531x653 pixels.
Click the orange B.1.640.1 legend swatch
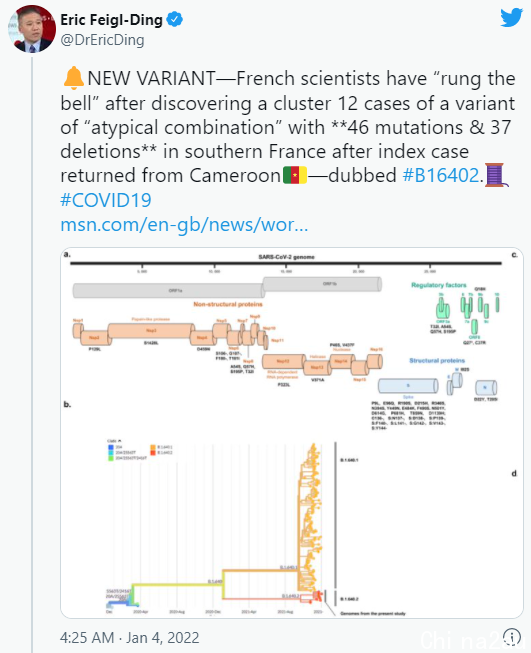(x=153, y=447)
